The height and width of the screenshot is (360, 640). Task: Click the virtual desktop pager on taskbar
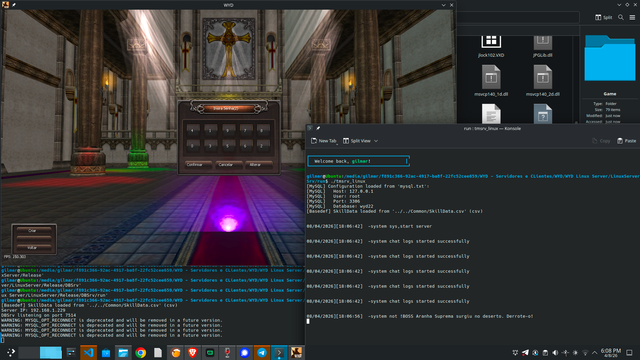pos(40,353)
